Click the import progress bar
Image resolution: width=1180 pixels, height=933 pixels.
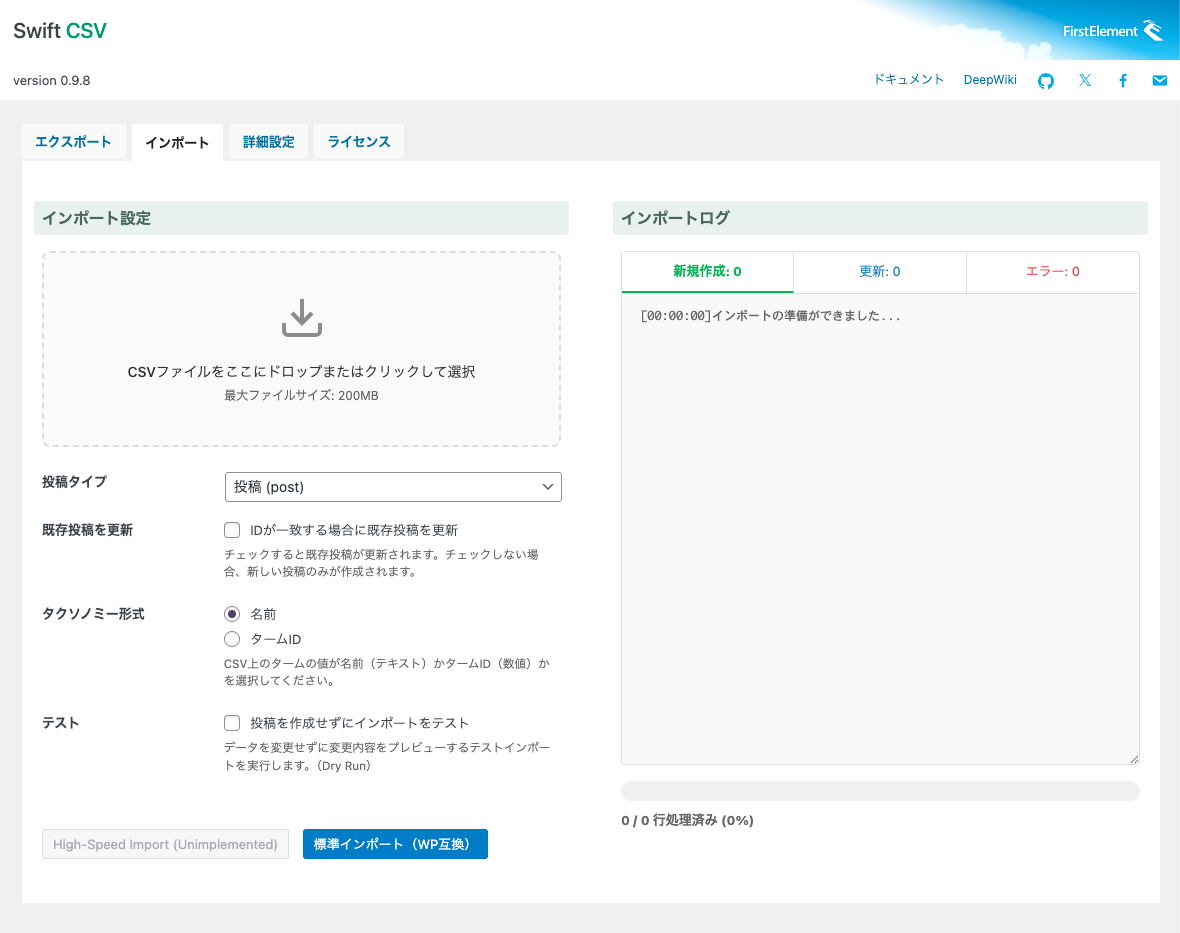point(880,791)
